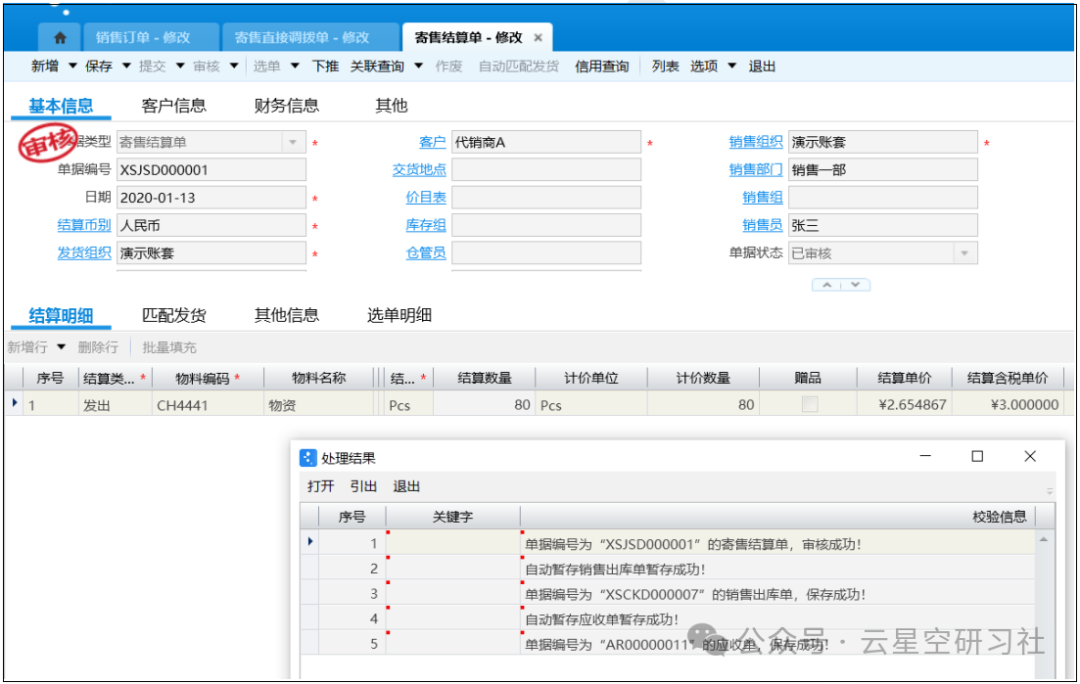Toggle the 赠品 checkbox in row 1

pyautogui.click(x=810, y=405)
